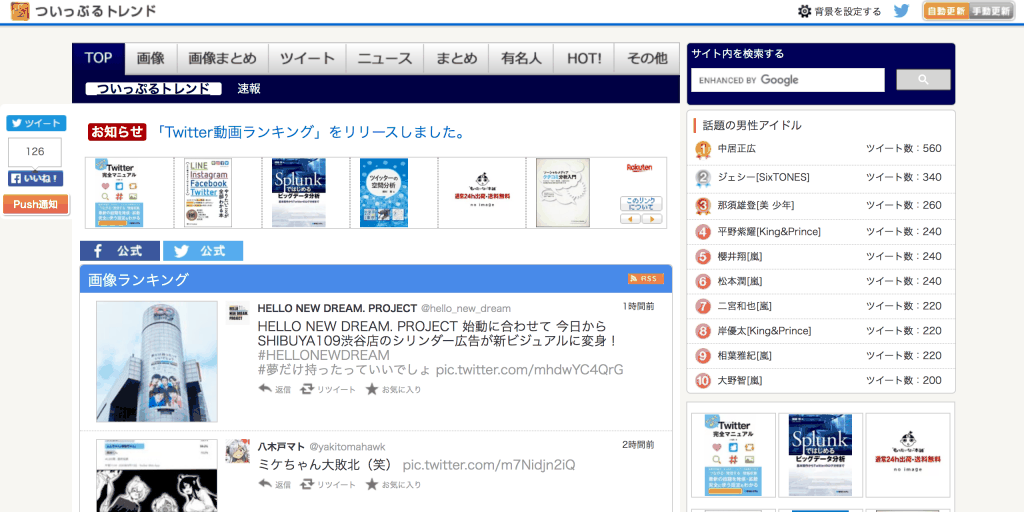Open the #HELLONEWDREAM hashtag link

324,355
